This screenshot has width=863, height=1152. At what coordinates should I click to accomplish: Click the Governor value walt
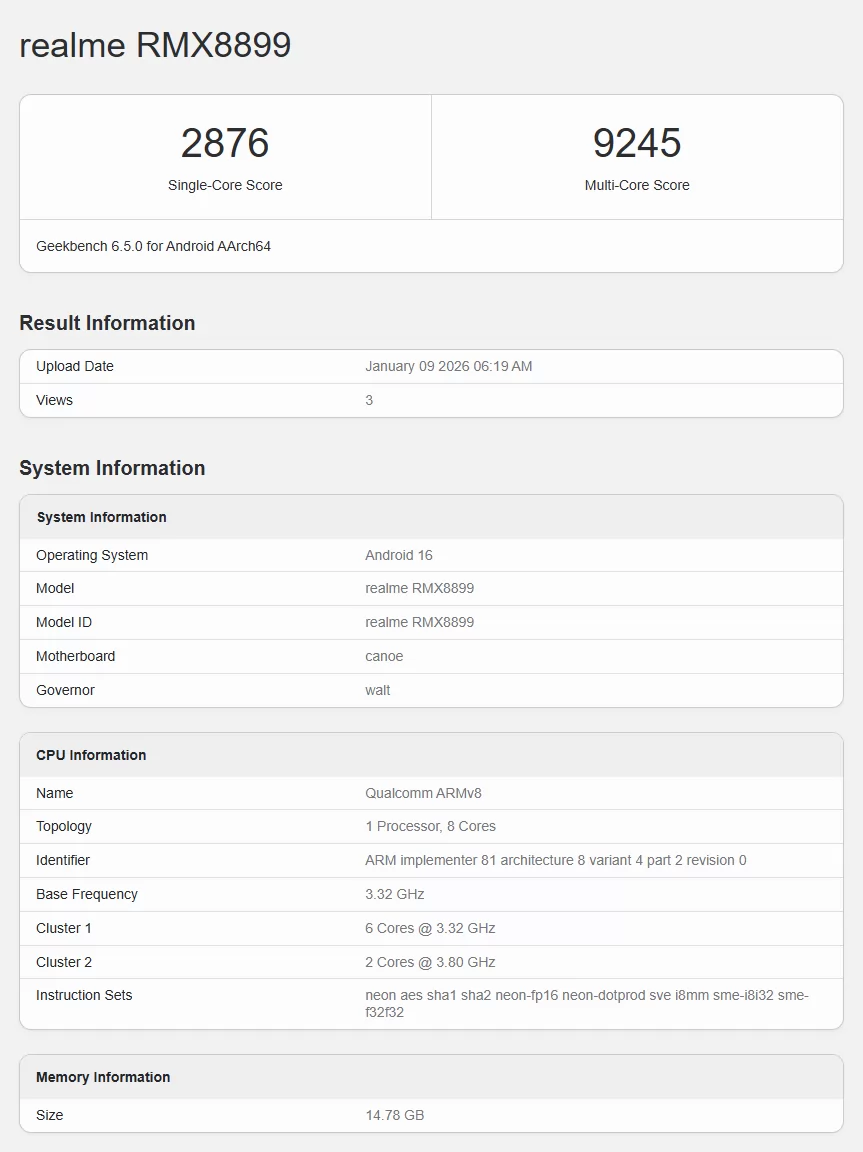tap(378, 690)
